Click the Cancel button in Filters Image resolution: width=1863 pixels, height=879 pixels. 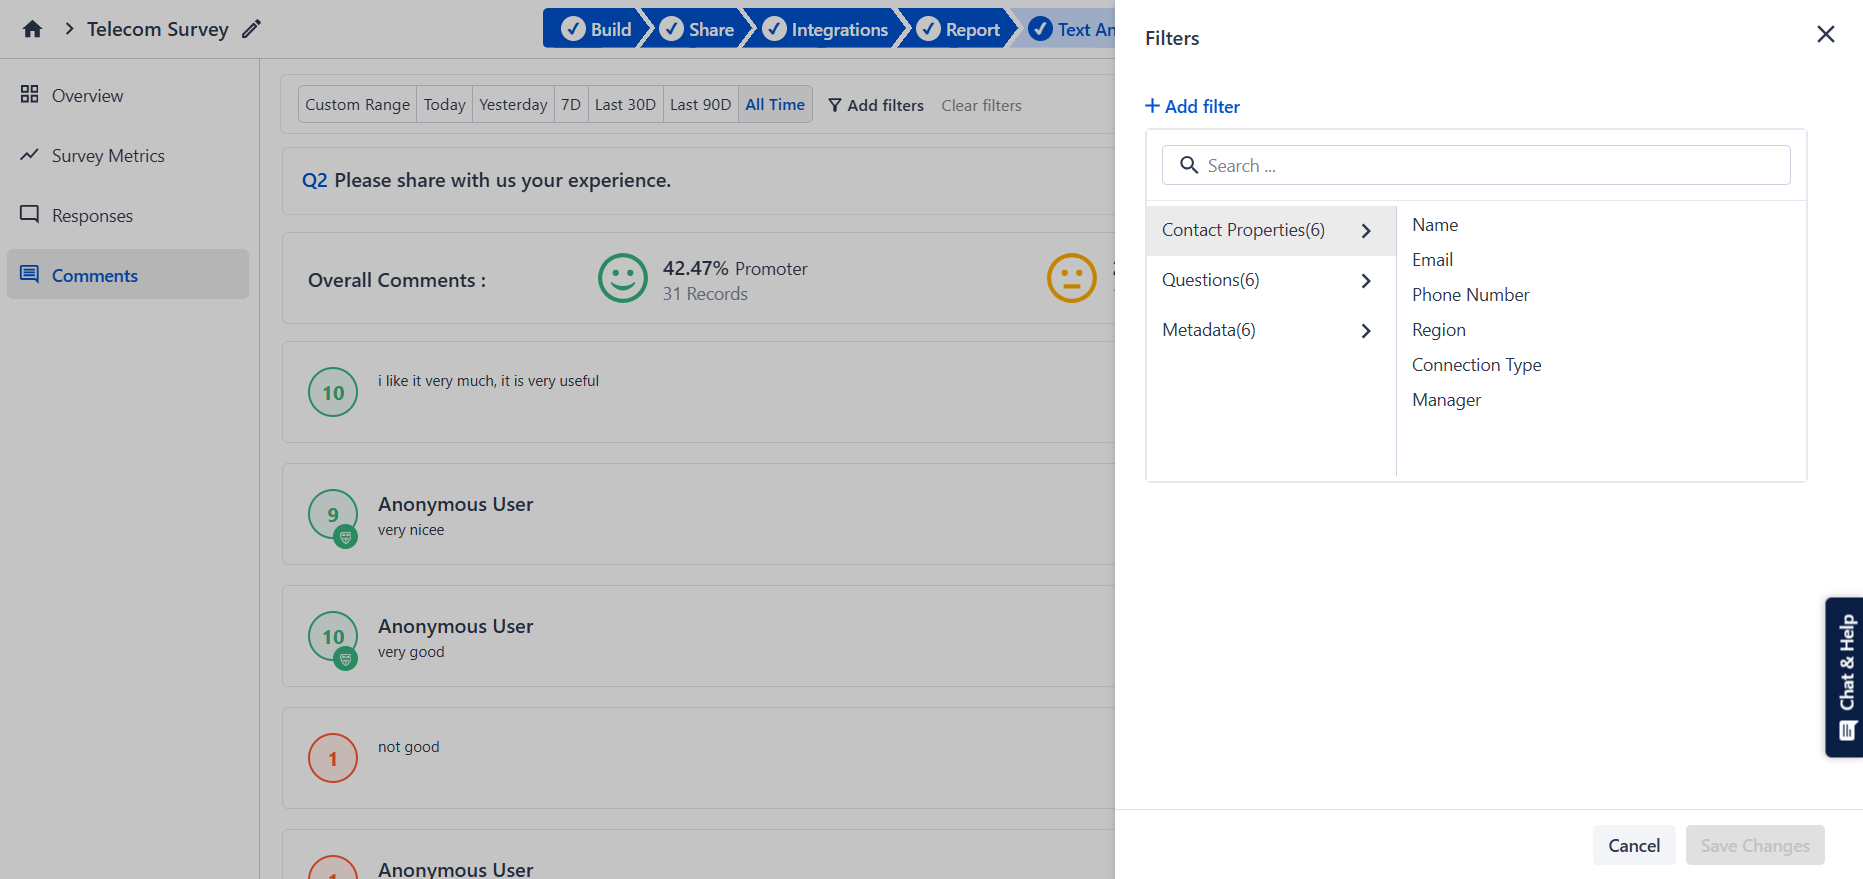click(x=1633, y=845)
